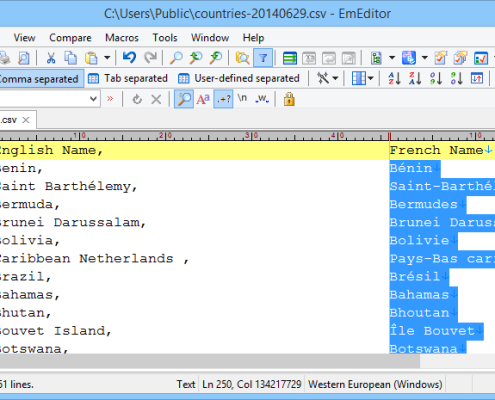Image resolution: width=495 pixels, height=400 pixels.
Task: Click the horizontal scrollbar thumb
Action: tap(210, 360)
